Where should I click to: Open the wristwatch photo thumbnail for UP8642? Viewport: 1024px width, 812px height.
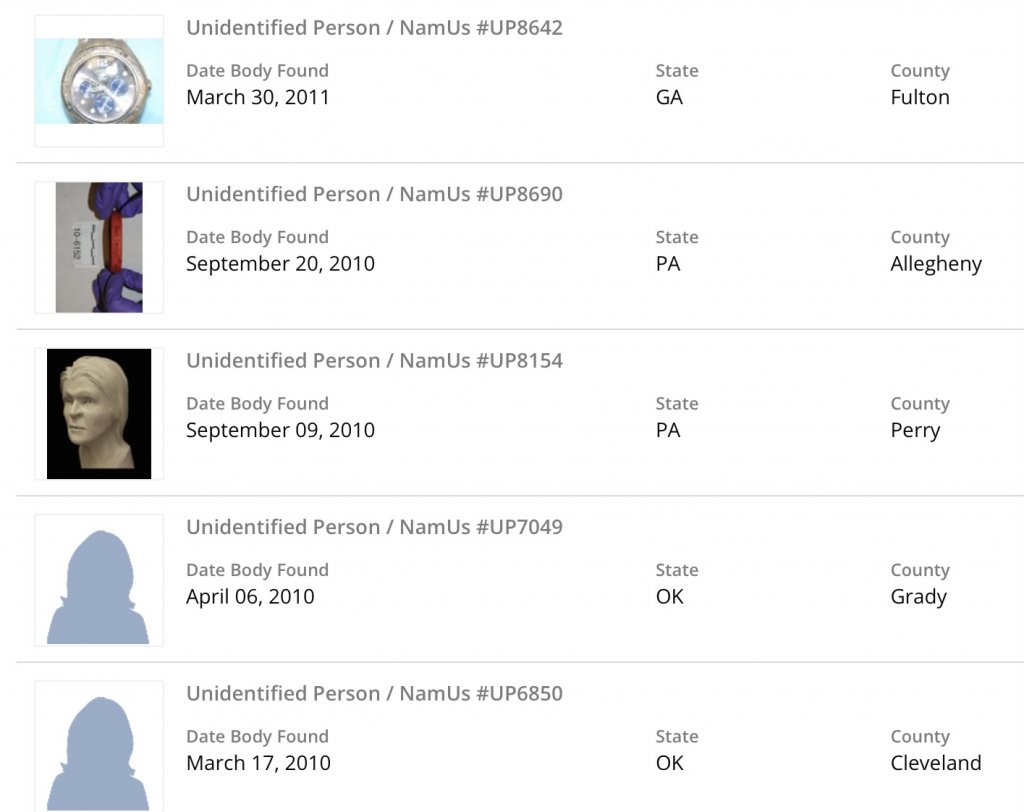pos(99,81)
